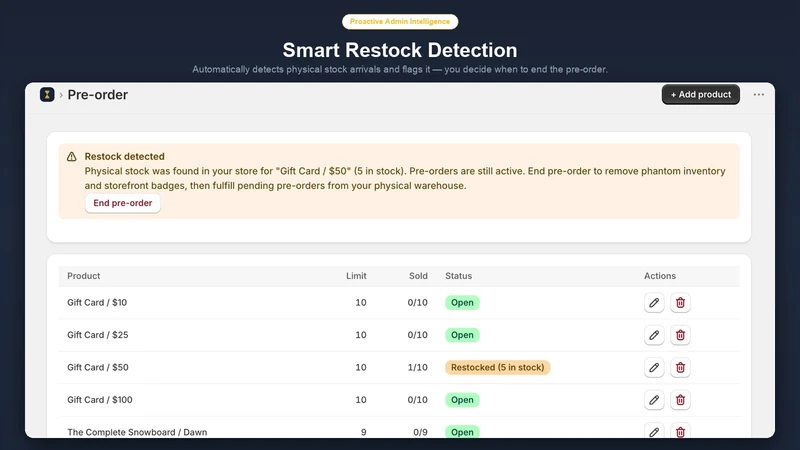800x450 pixels.
Task: Click the Pre-order breadcrumb title
Action: (x=97, y=95)
